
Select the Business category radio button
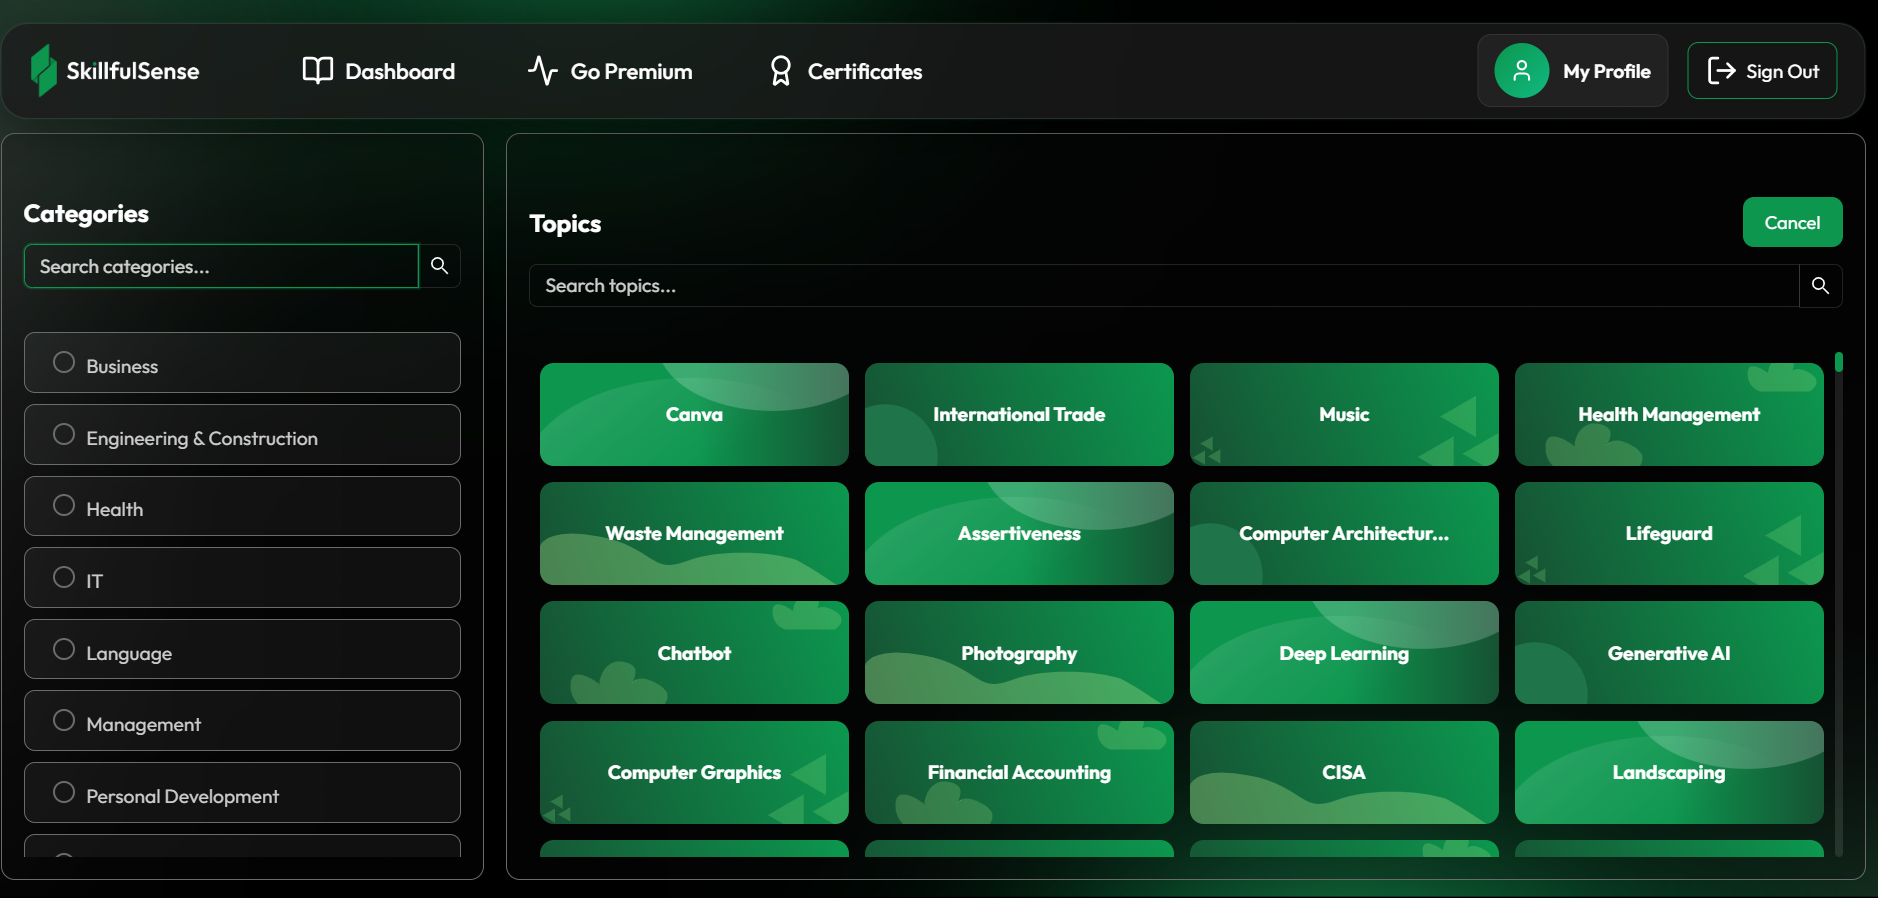(x=64, y=362)
